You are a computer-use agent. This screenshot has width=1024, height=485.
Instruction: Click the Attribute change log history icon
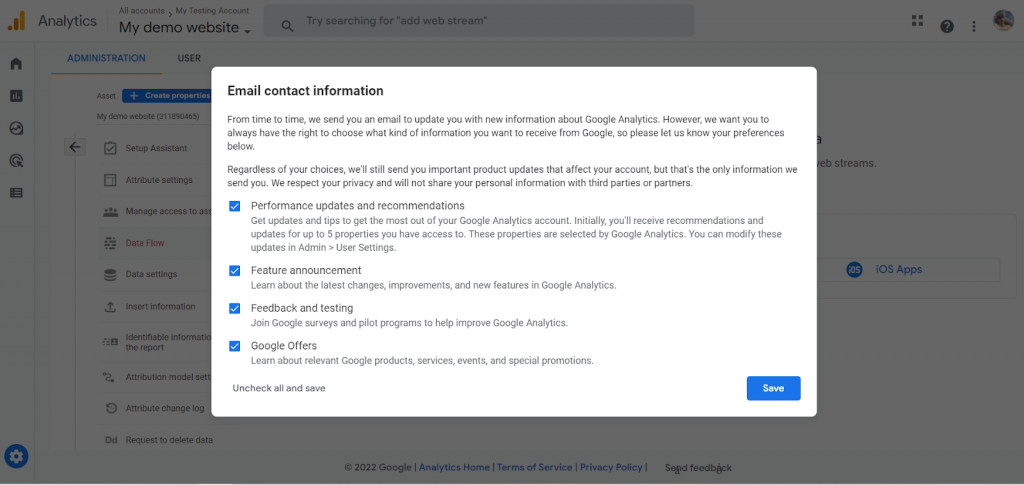pos(112,409)
